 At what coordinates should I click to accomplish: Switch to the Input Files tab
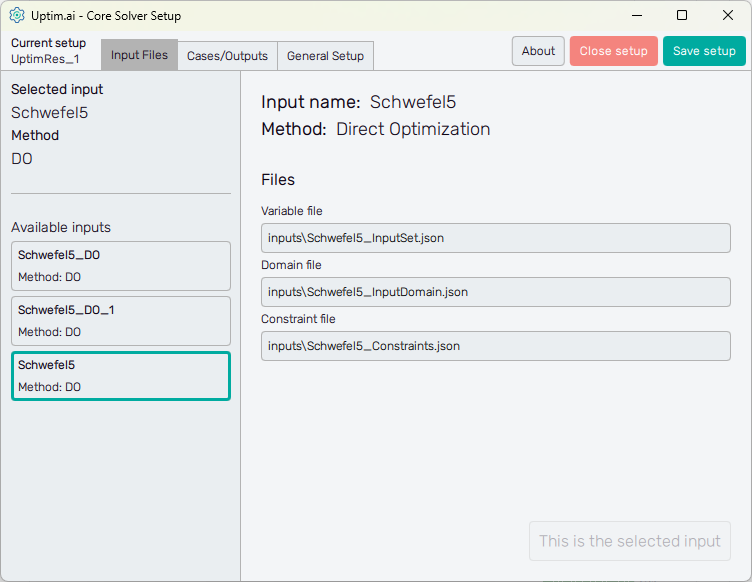[139, 55]
